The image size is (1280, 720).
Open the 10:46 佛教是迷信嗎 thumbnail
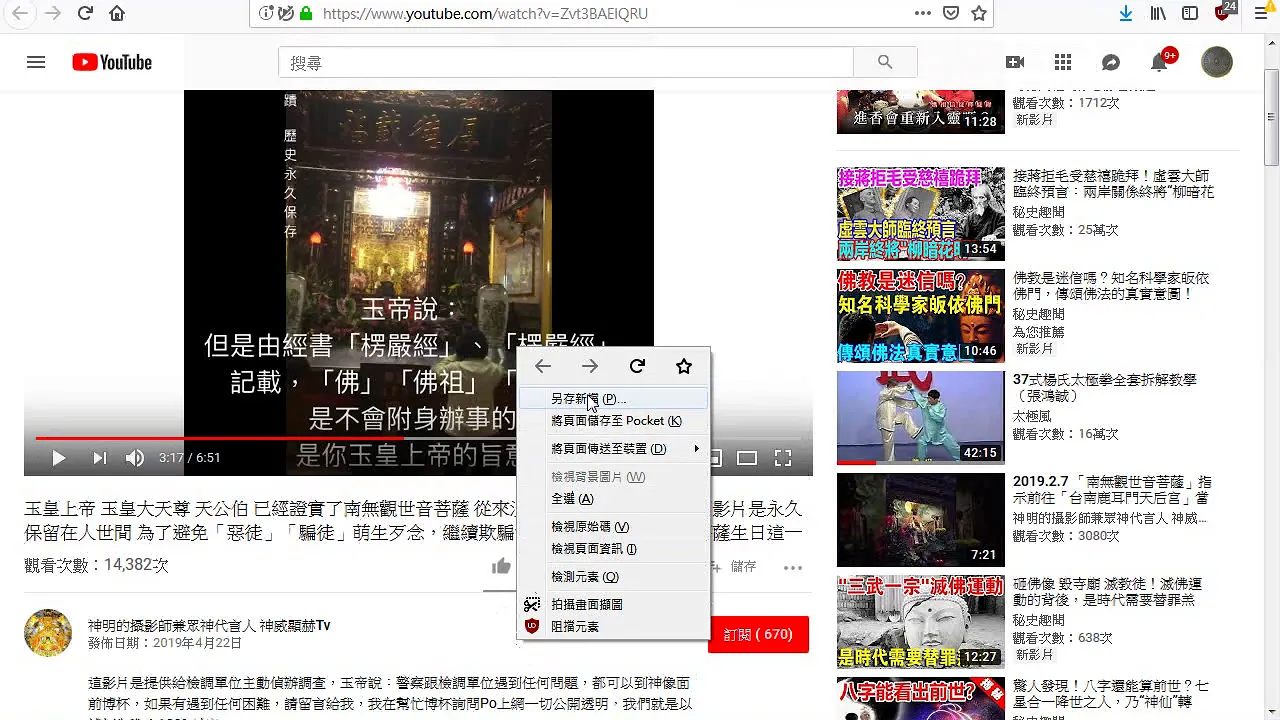921,316
